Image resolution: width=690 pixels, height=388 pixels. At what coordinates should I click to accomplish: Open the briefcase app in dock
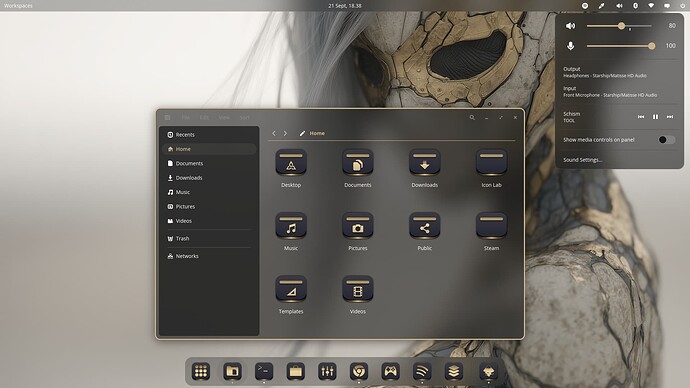pos(296,372)
